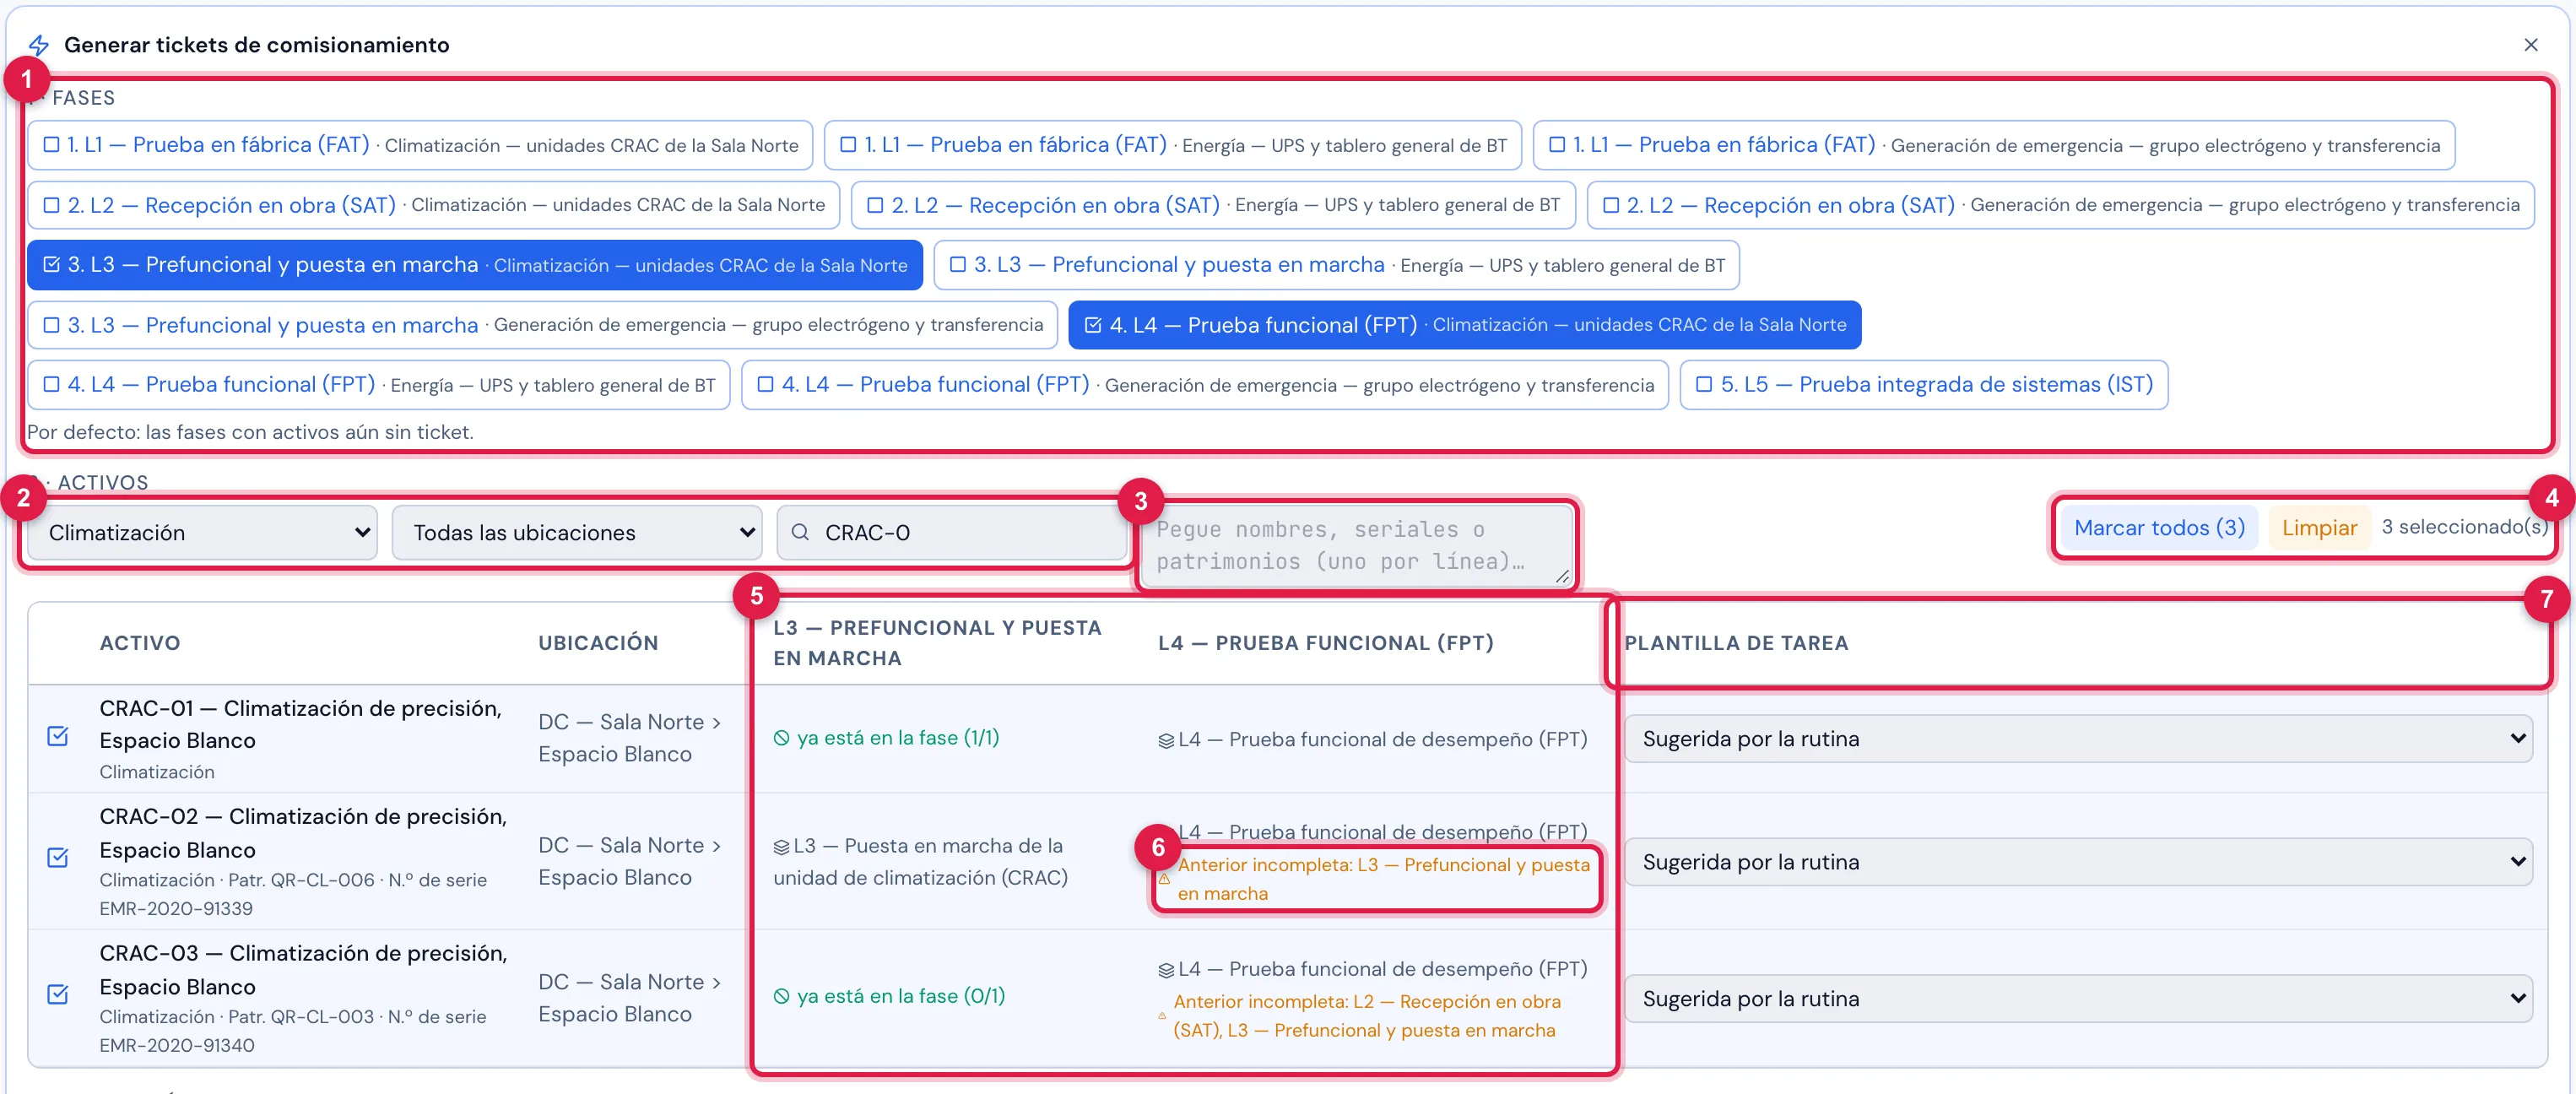Open the Todas las ubicaciones dropdown

[x=577, y=532]
